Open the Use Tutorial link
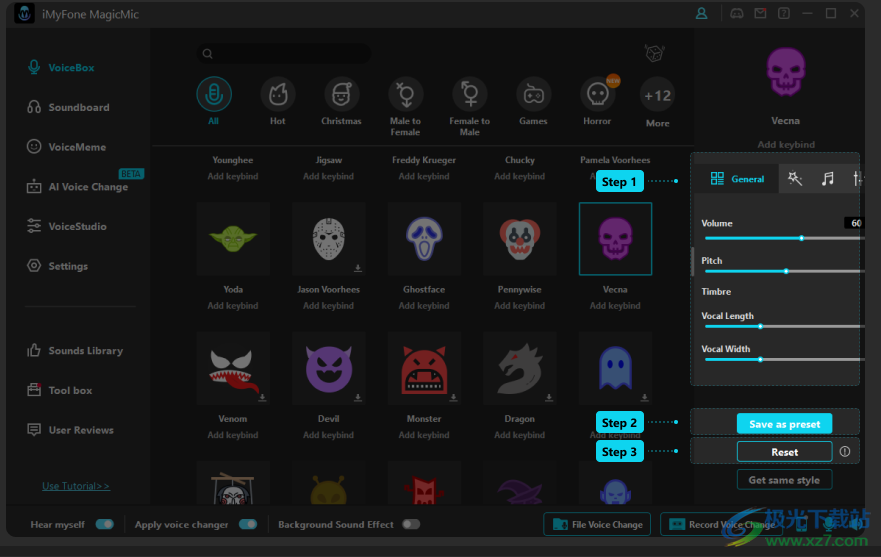Image resolution: width=881 pixels, height=557 pixels. click(76, 486)
